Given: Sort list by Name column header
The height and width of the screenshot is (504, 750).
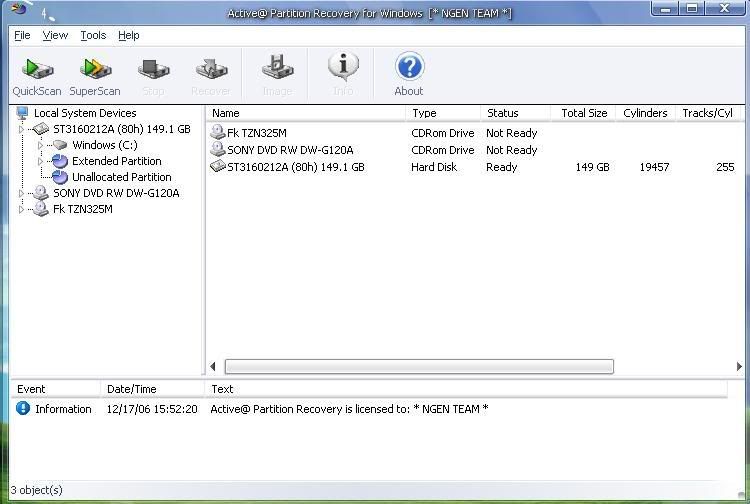Looking at the screenshot, I should tap(306, 113).
